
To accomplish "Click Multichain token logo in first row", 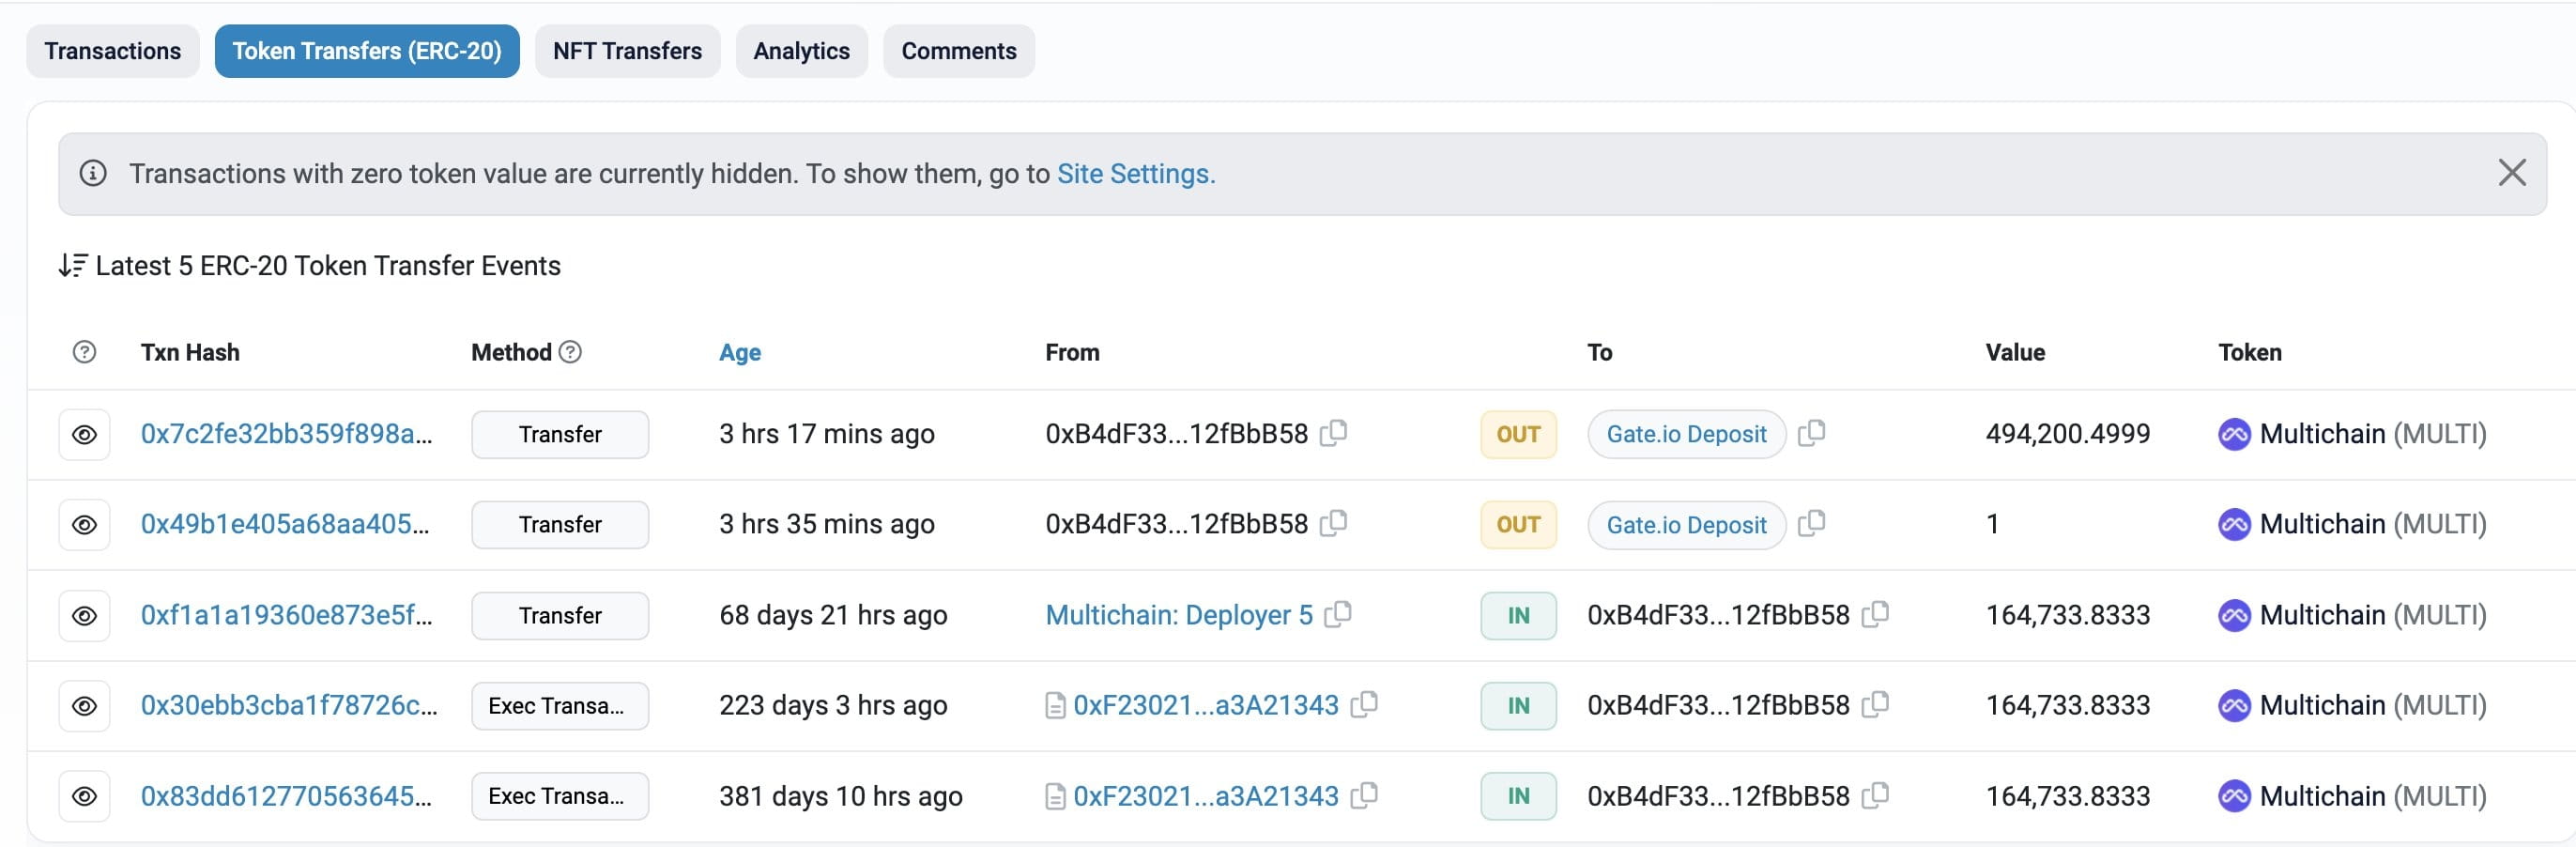I will pyautogui.click(x=2234, y=434).
